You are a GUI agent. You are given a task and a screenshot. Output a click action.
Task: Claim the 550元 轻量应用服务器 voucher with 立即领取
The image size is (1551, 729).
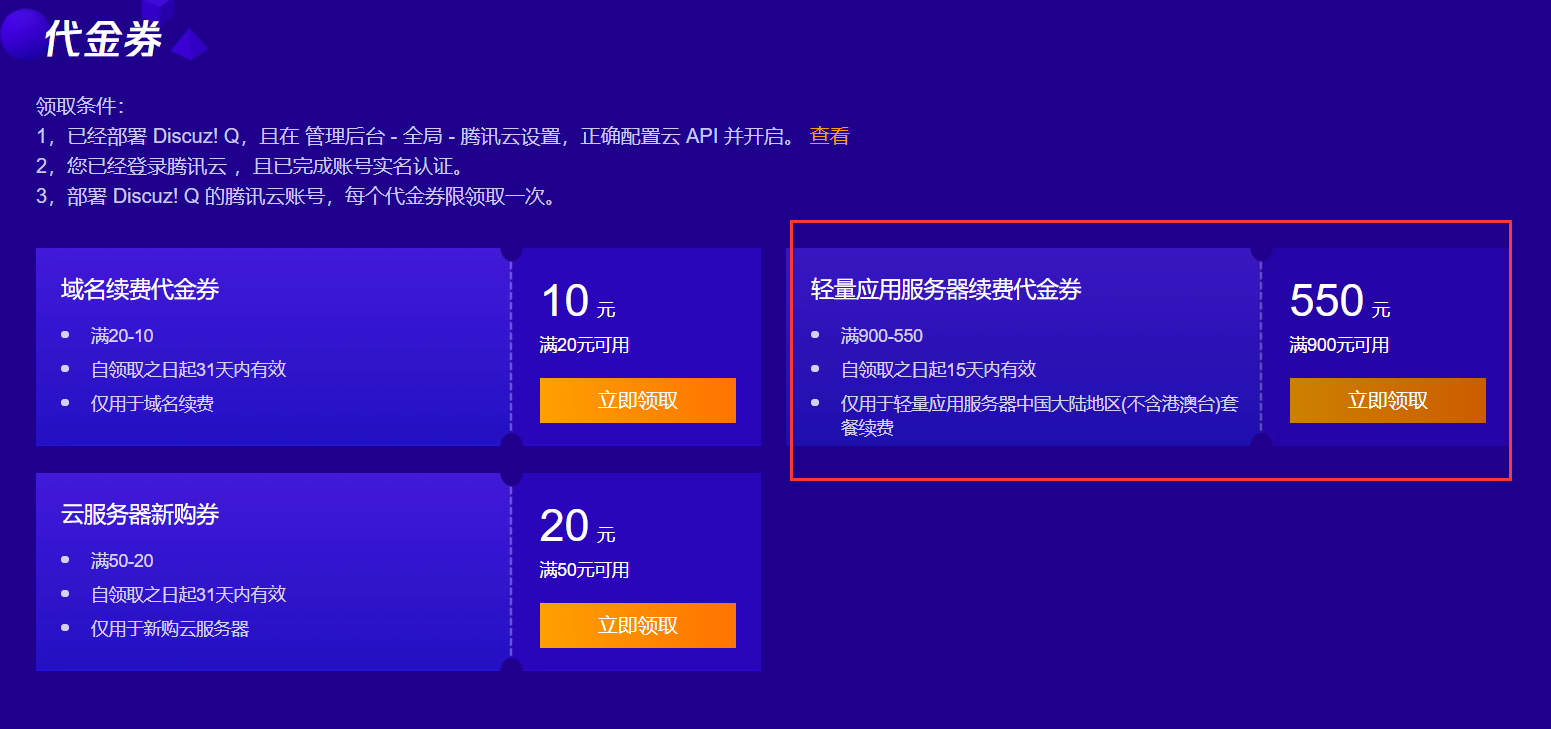1388,400
